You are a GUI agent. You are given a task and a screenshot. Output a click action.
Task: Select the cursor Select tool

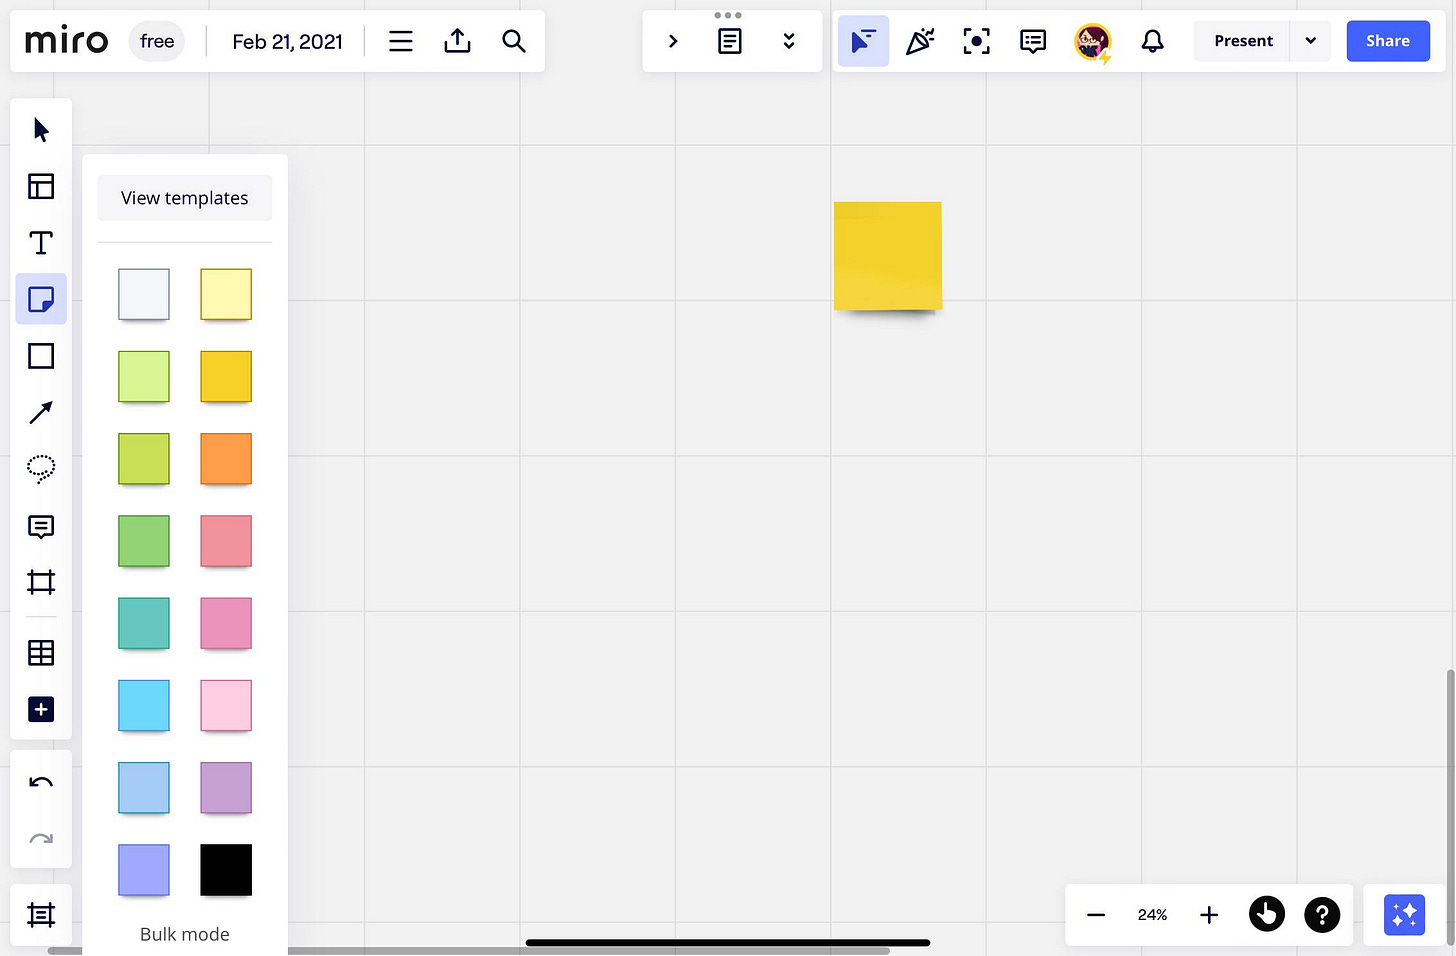pos(41,130)
